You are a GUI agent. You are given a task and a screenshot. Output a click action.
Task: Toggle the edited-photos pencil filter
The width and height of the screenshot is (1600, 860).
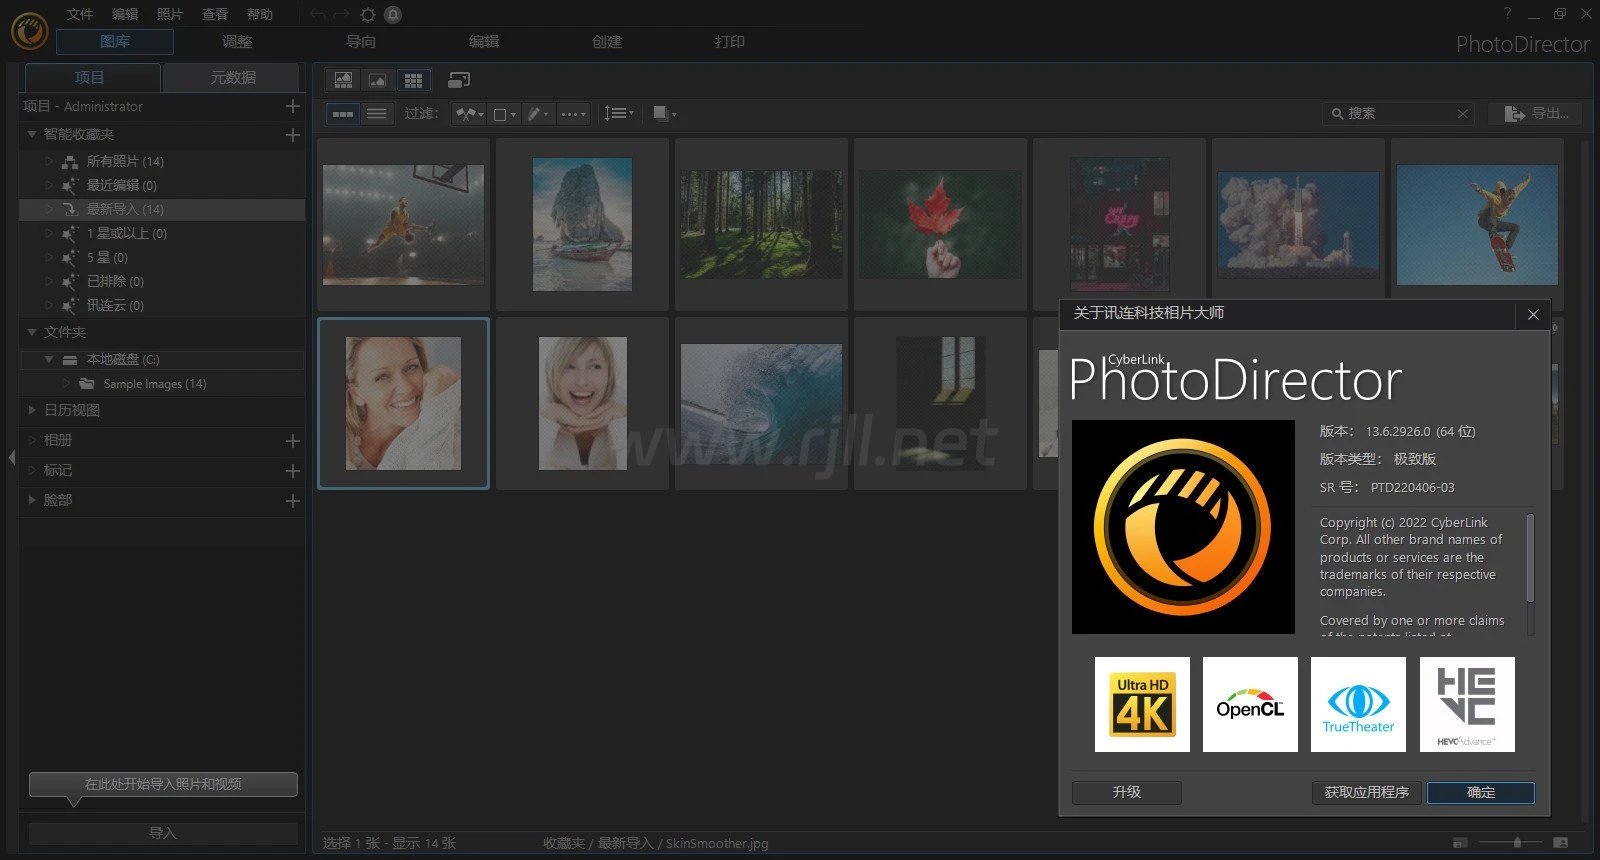(537, 114)
